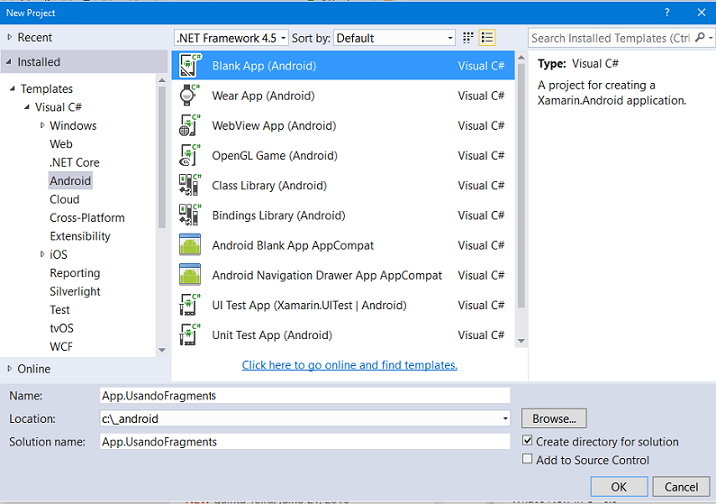Select UI Test App (Xamarin.UITest | Android) text

click(x=309, y=305)
